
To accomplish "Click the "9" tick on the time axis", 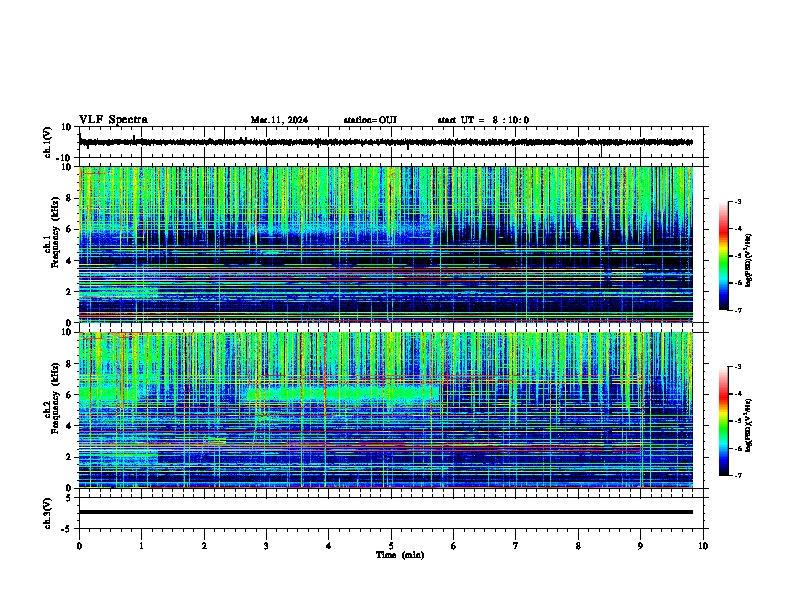I will (x=640, y=546).
